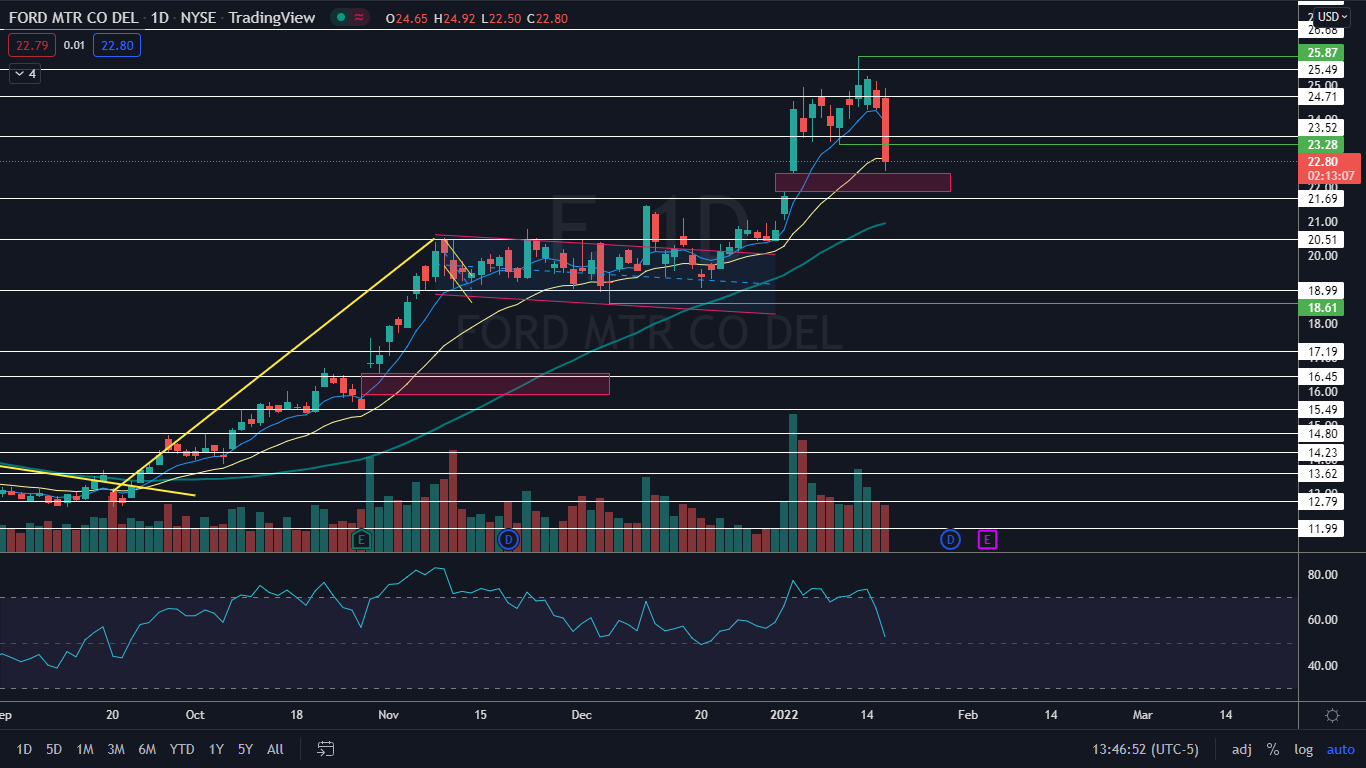
Task: Click the pink data quality indicator icon
Action: pos(358,17)
